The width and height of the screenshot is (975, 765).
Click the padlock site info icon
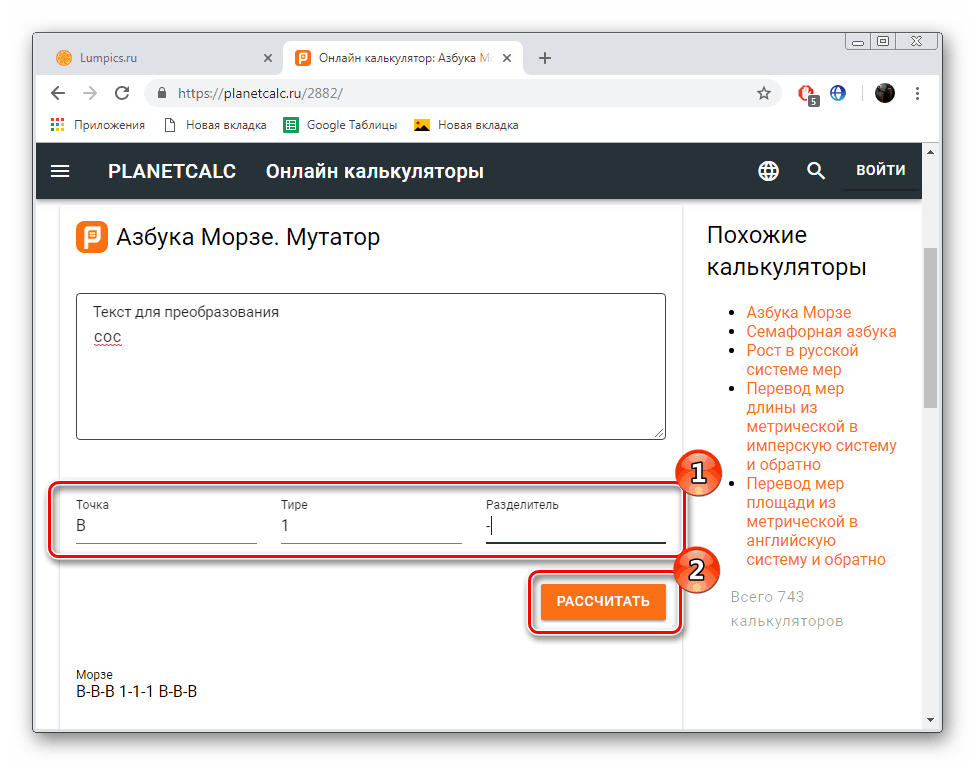(x=162, y=93)
